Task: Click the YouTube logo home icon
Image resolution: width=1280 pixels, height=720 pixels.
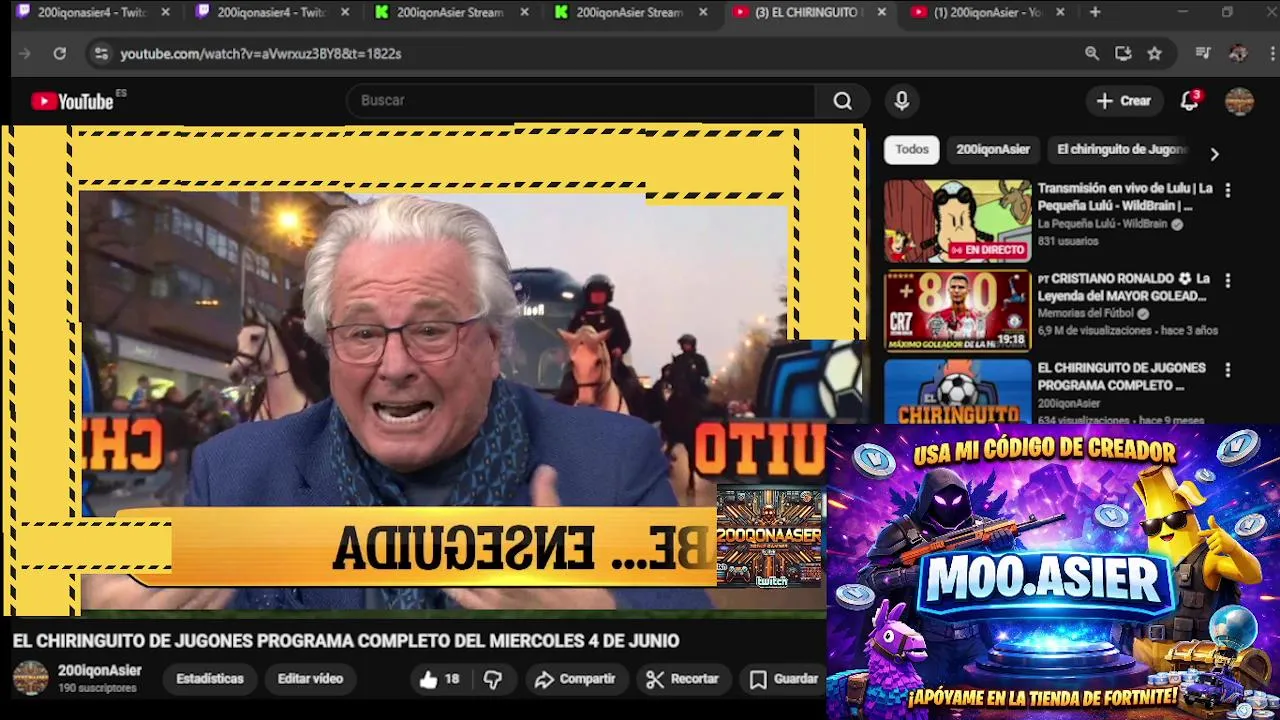Action: [72, 101]
